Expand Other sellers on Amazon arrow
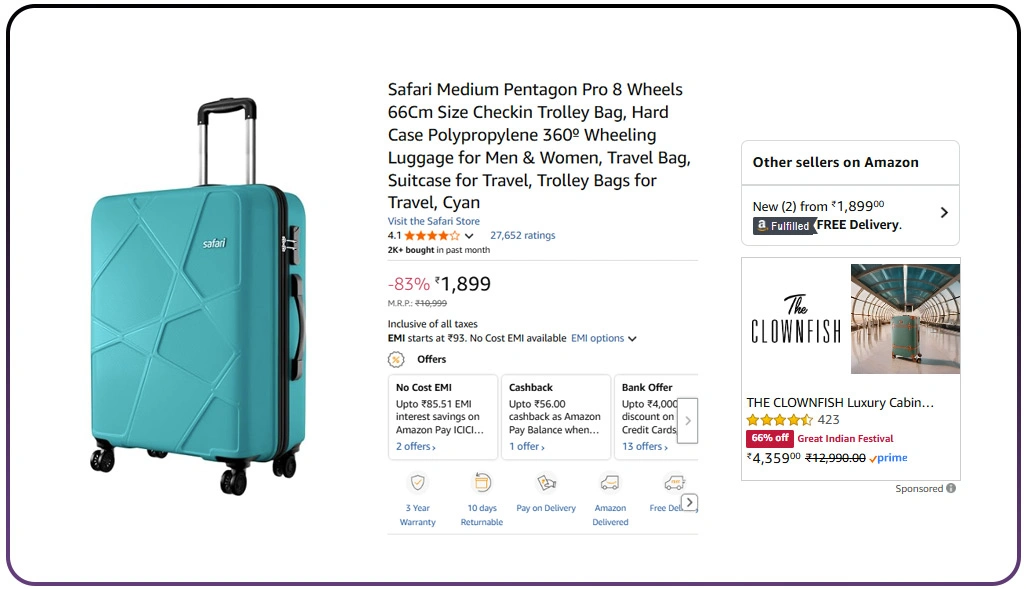This screenshot has width=1026, height=589. coord(944,212)
